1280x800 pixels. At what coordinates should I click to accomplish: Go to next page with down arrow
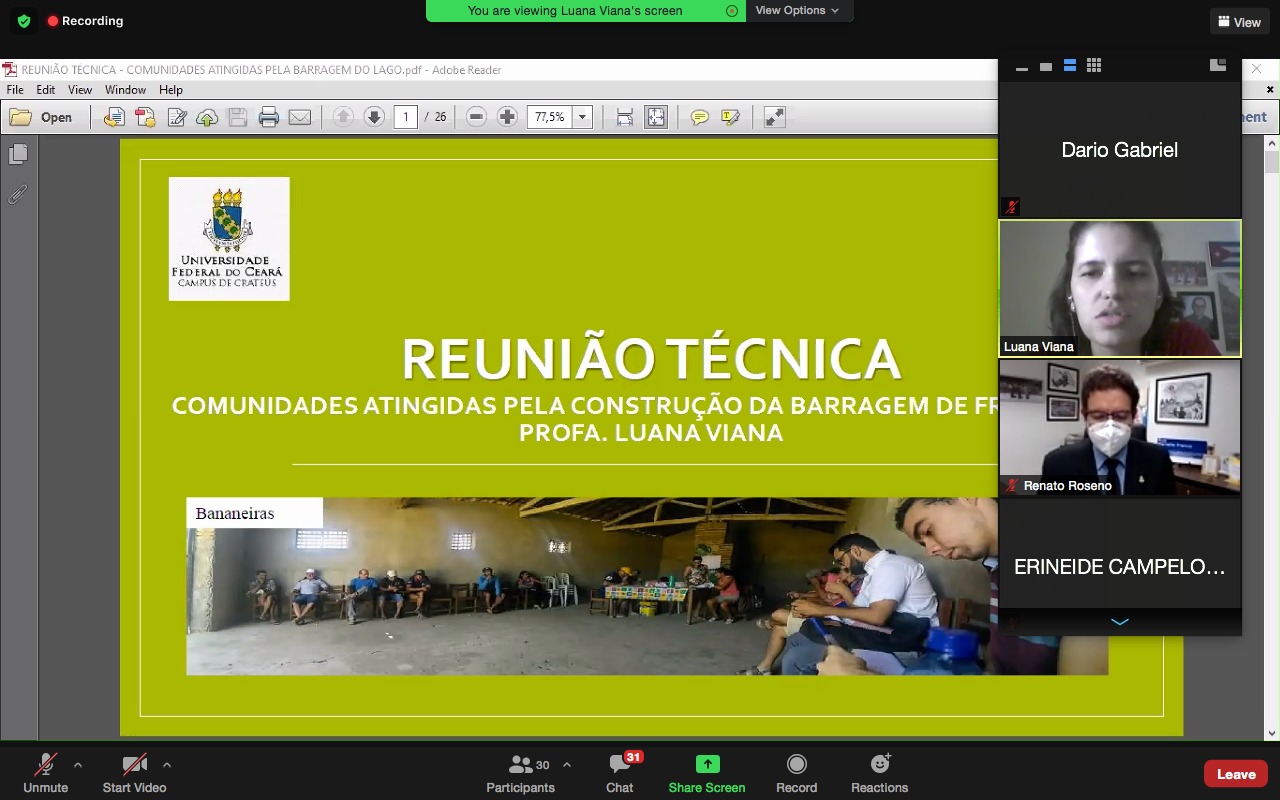[x=374, y=117]
